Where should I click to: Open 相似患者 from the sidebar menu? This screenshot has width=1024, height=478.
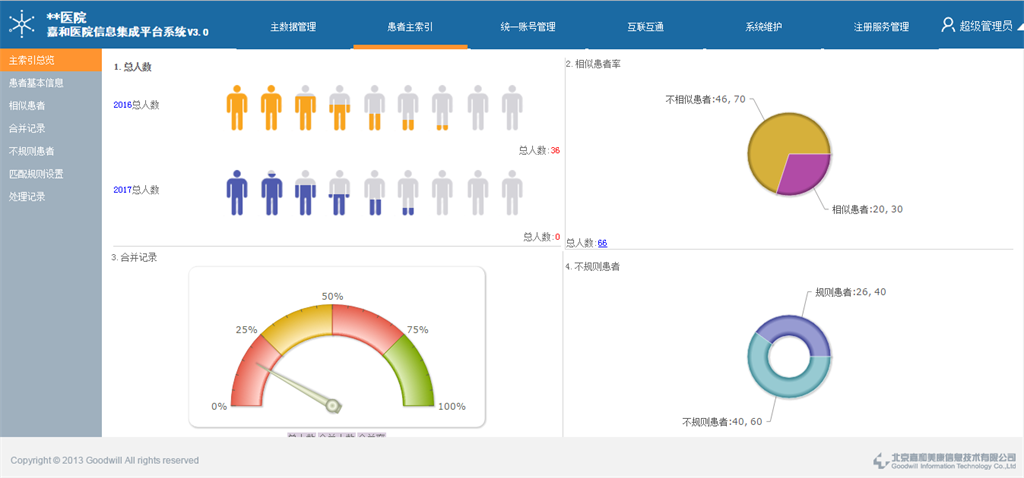click(27, 106)
